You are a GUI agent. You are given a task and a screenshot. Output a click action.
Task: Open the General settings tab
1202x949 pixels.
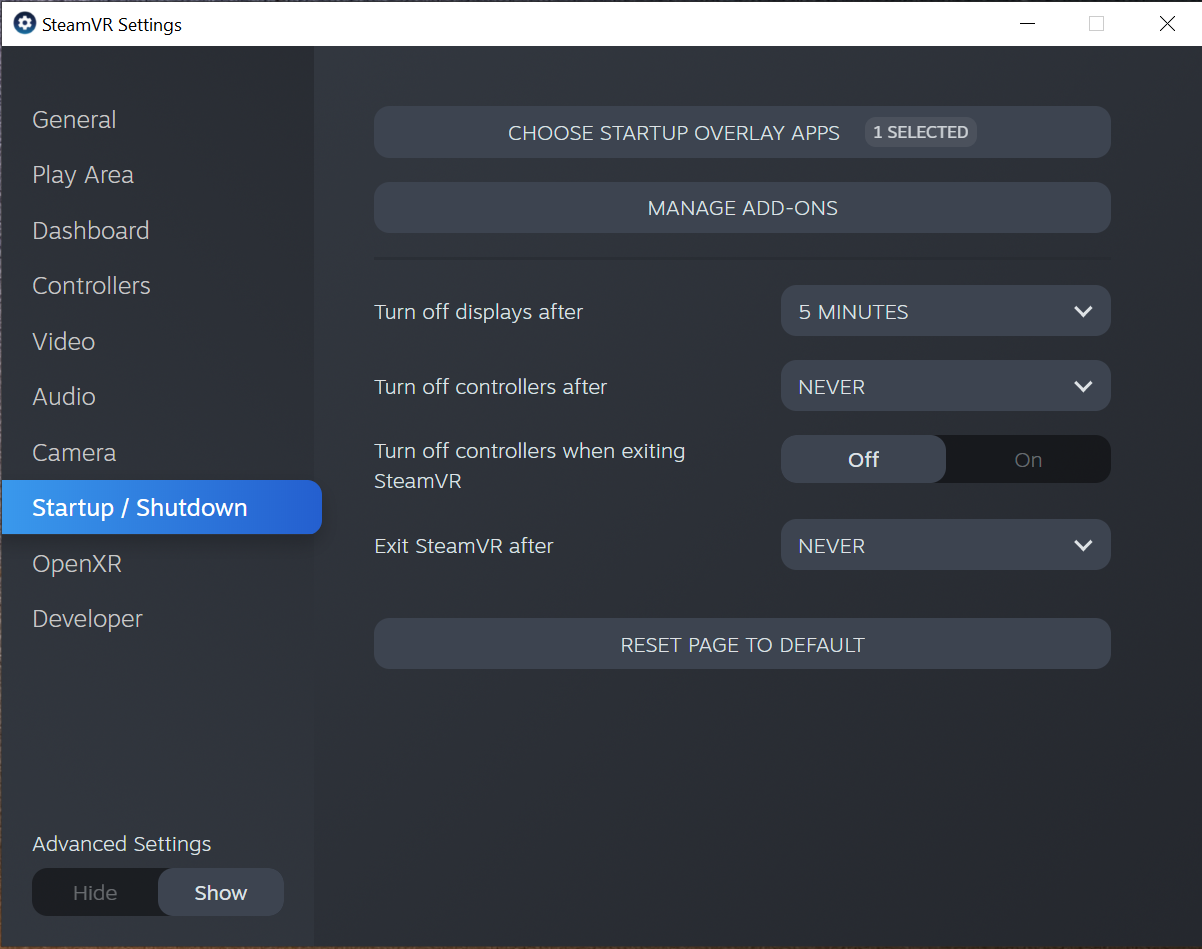click(74, 120)
